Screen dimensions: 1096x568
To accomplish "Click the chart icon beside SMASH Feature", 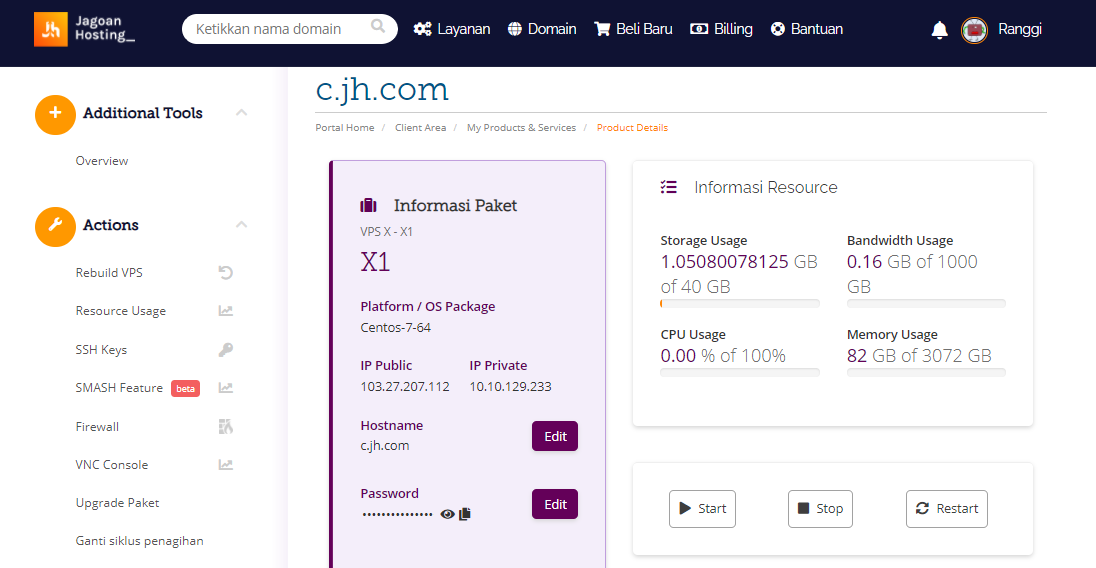I will click(x=225, y=388).
